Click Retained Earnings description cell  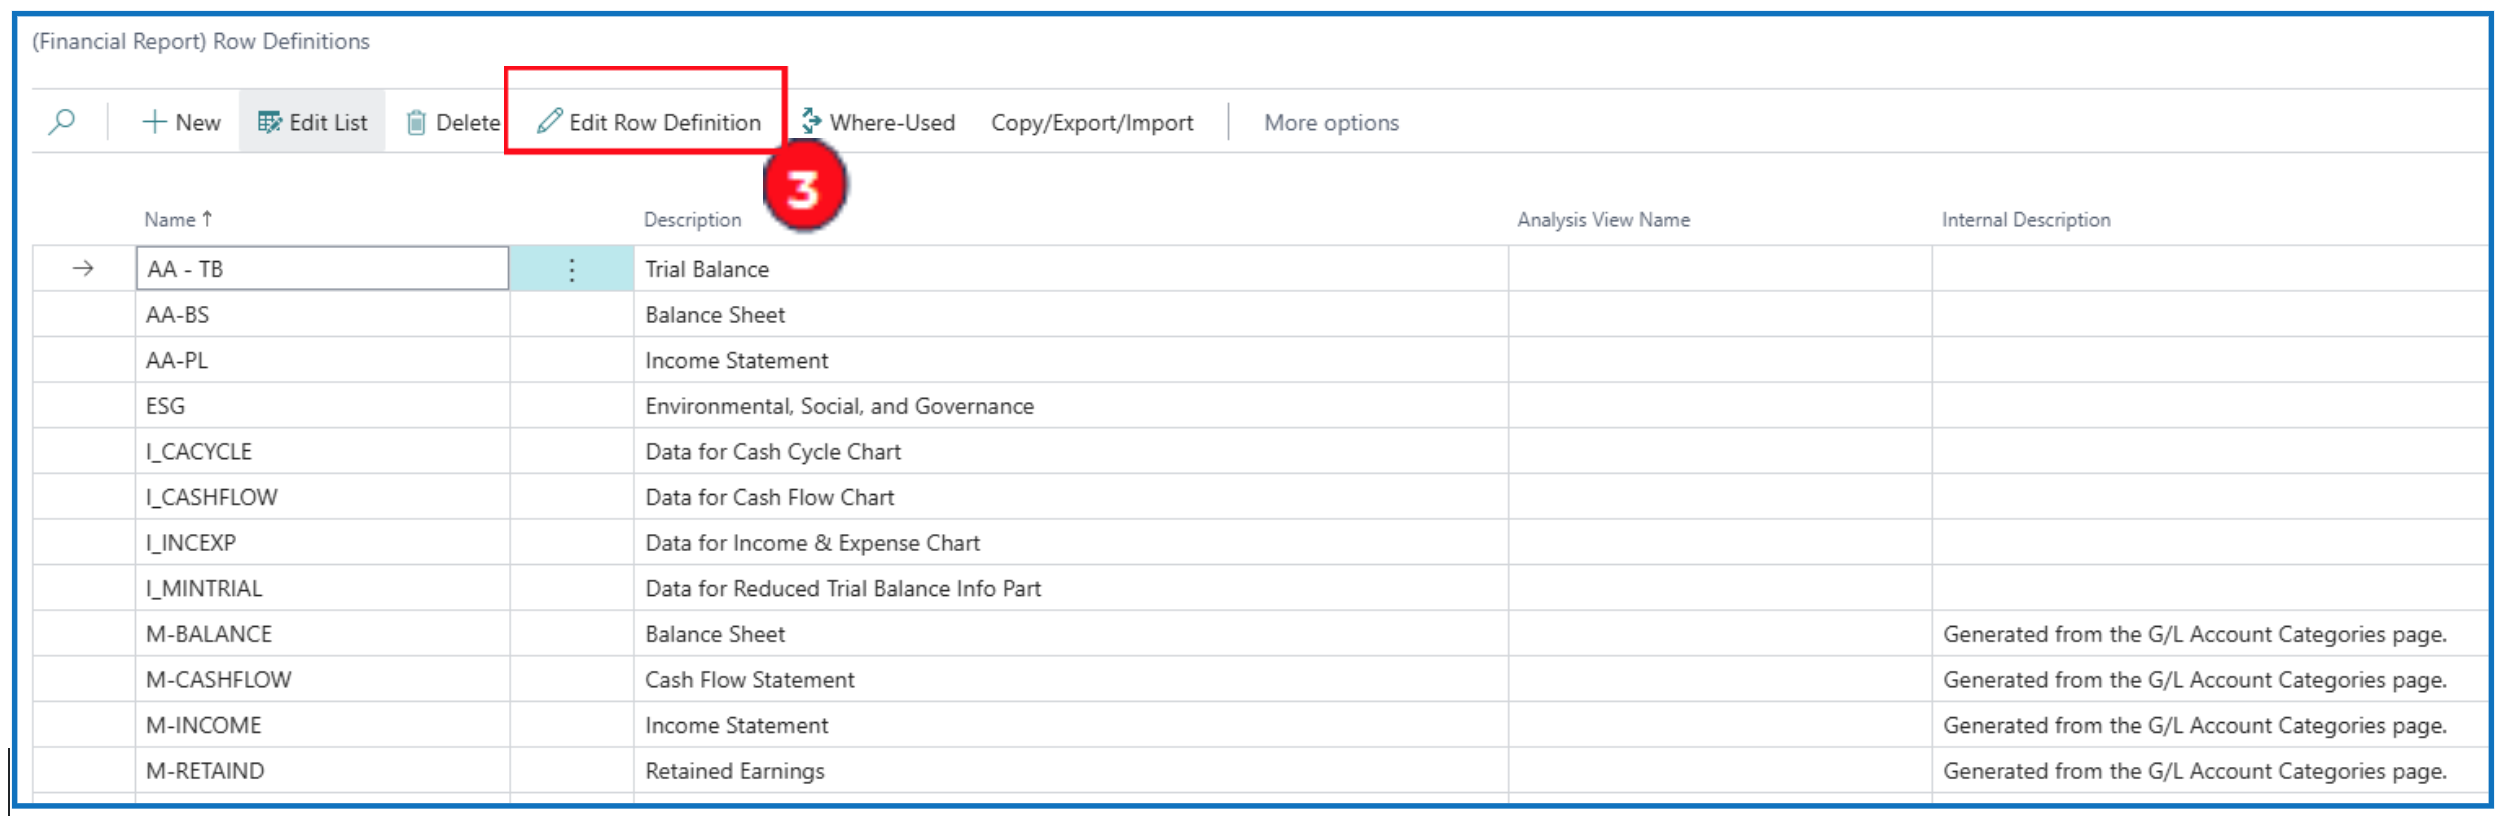[735, 771]
